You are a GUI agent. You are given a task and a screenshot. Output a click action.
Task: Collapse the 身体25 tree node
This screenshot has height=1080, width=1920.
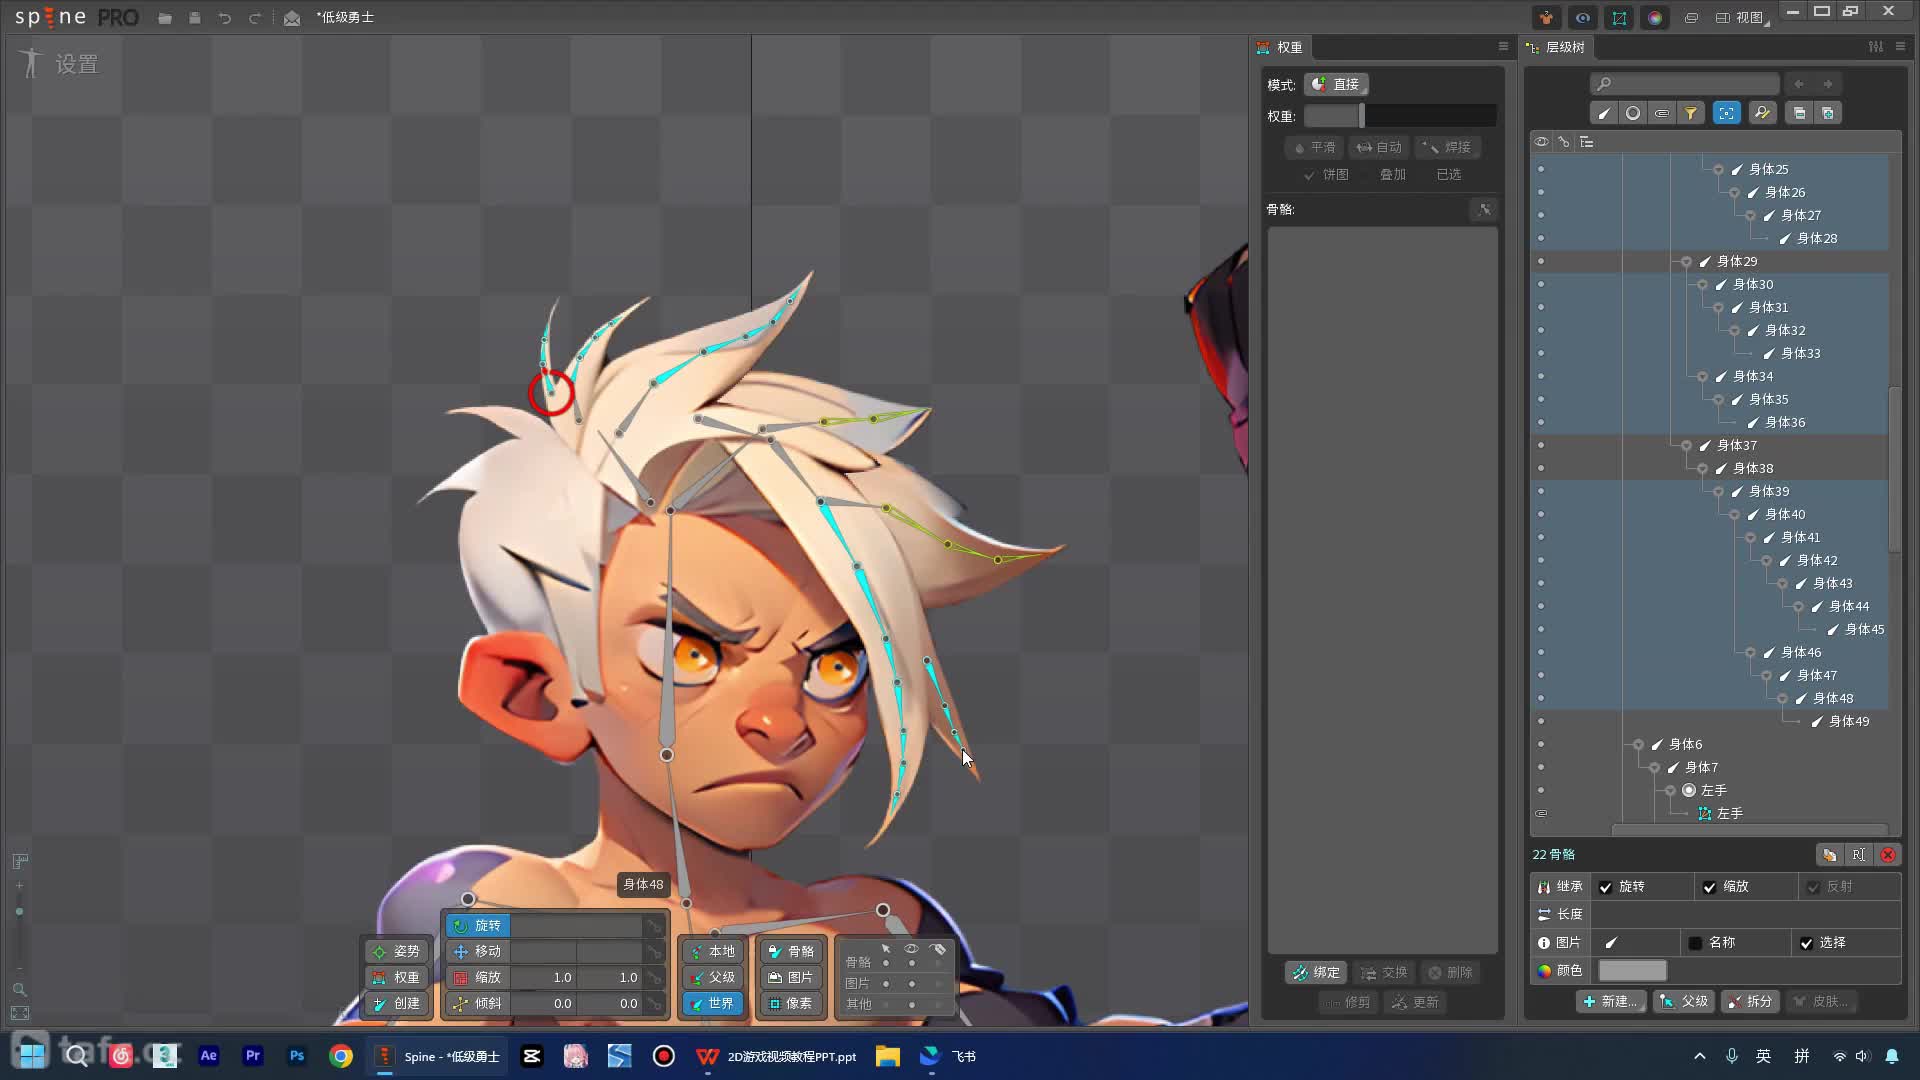[1719, 170]
